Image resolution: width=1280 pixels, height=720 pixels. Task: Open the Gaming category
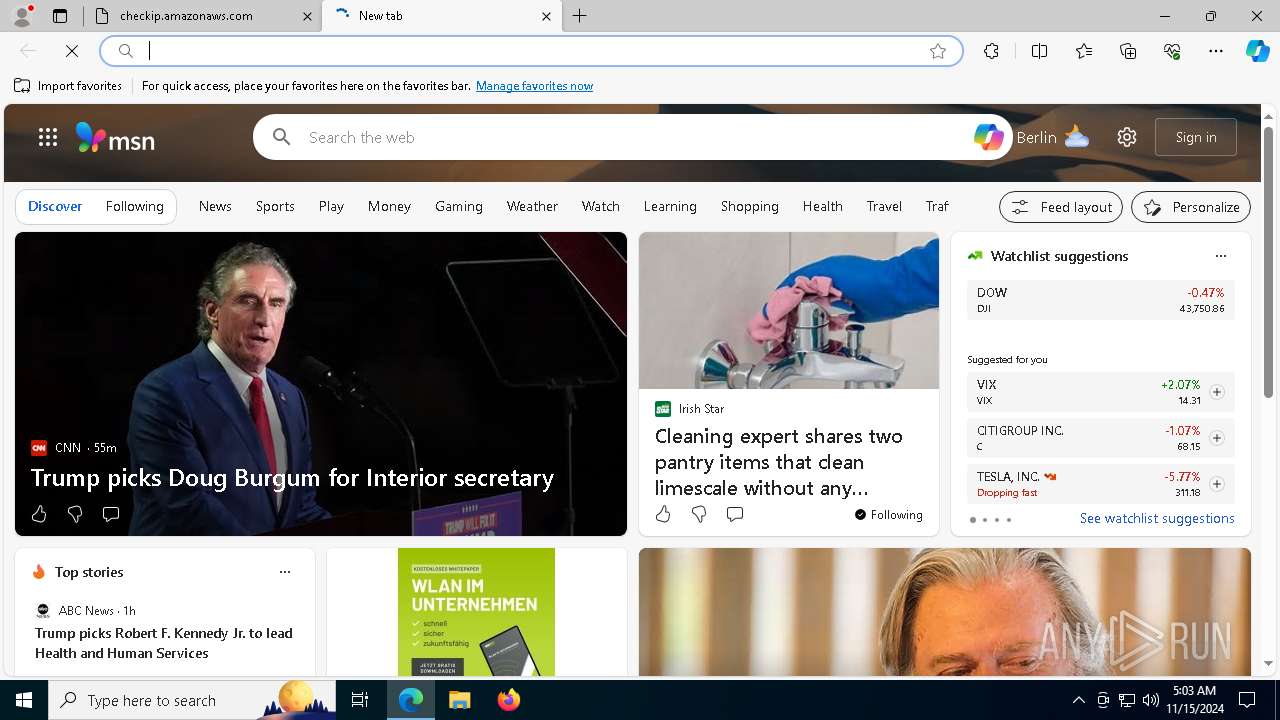point(459,206)
